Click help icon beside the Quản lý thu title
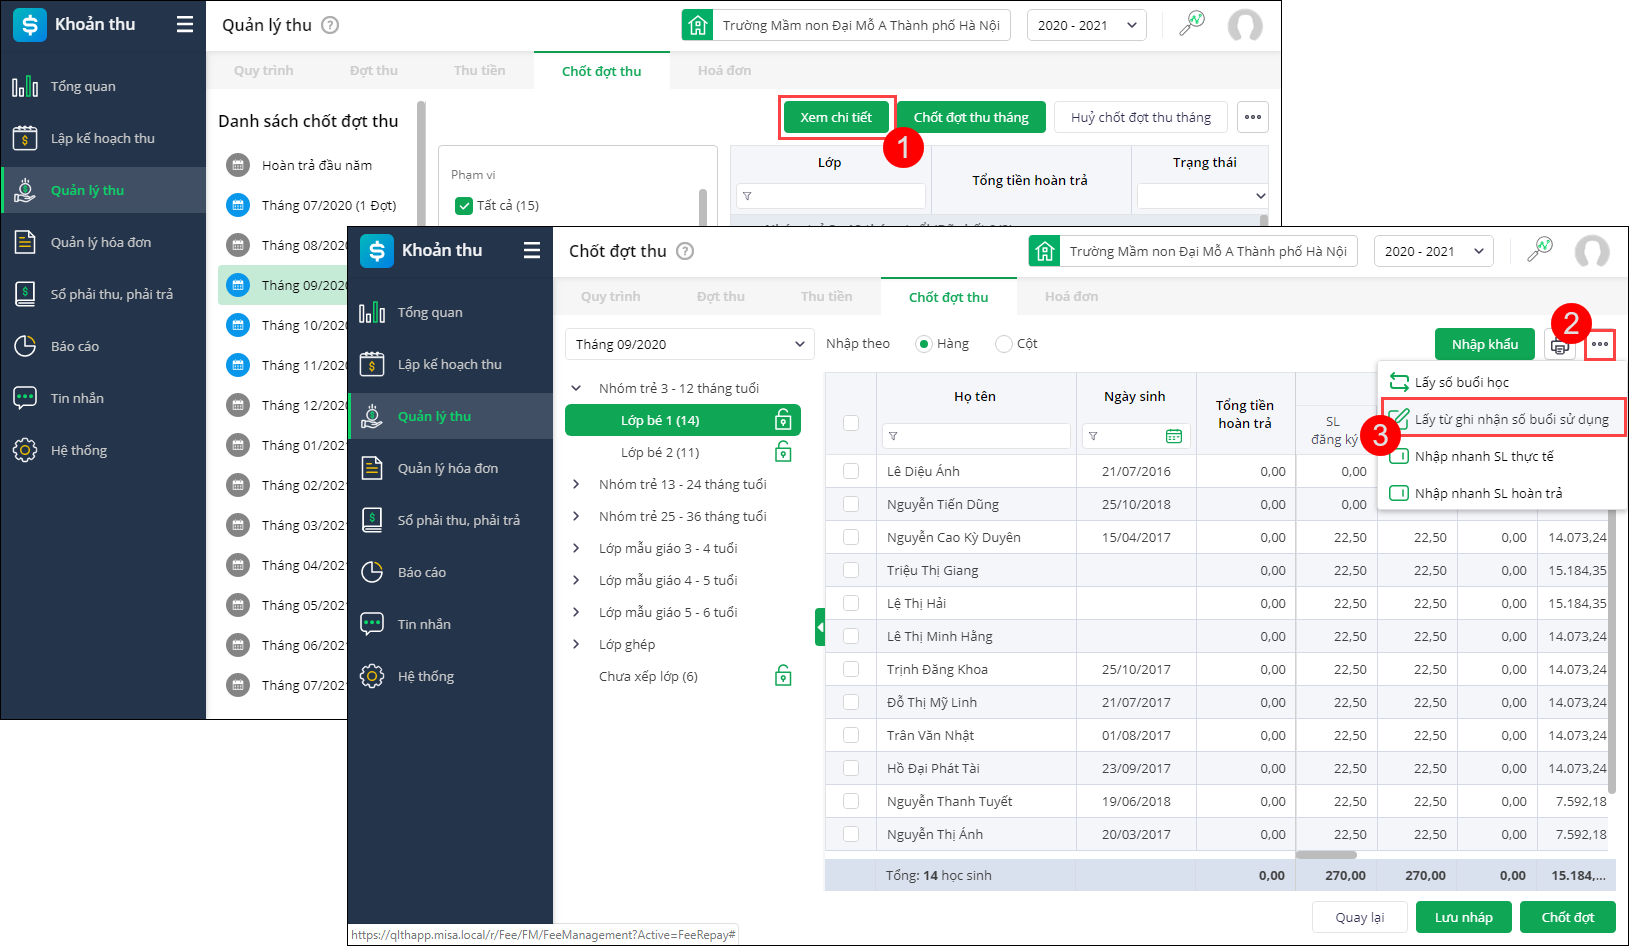Image resolution: width=1629 pixels, height=946 pixels. (x=330, y=25)
